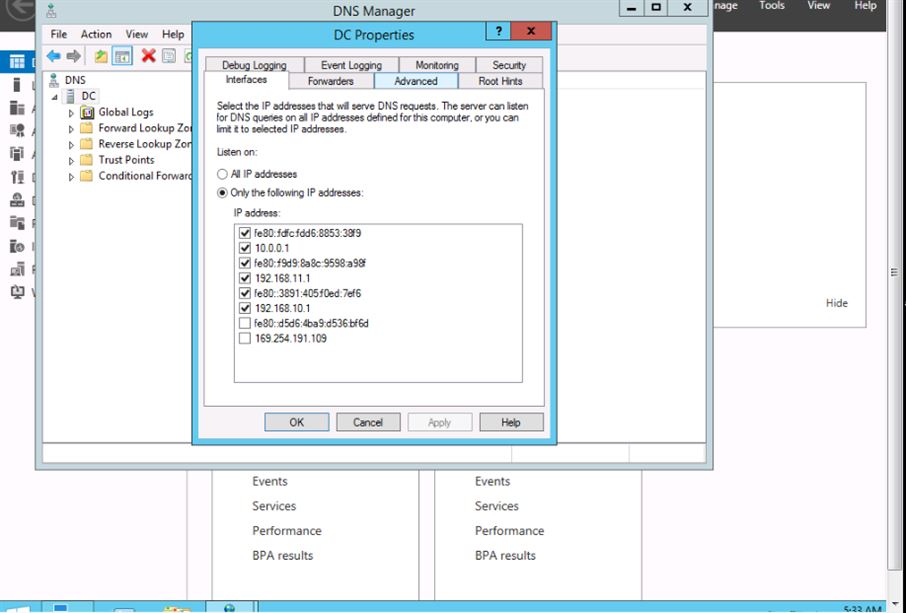Click the monitor-with-arrow sidebar icon
Screen dimensions: 906x613
pos(17,292)
